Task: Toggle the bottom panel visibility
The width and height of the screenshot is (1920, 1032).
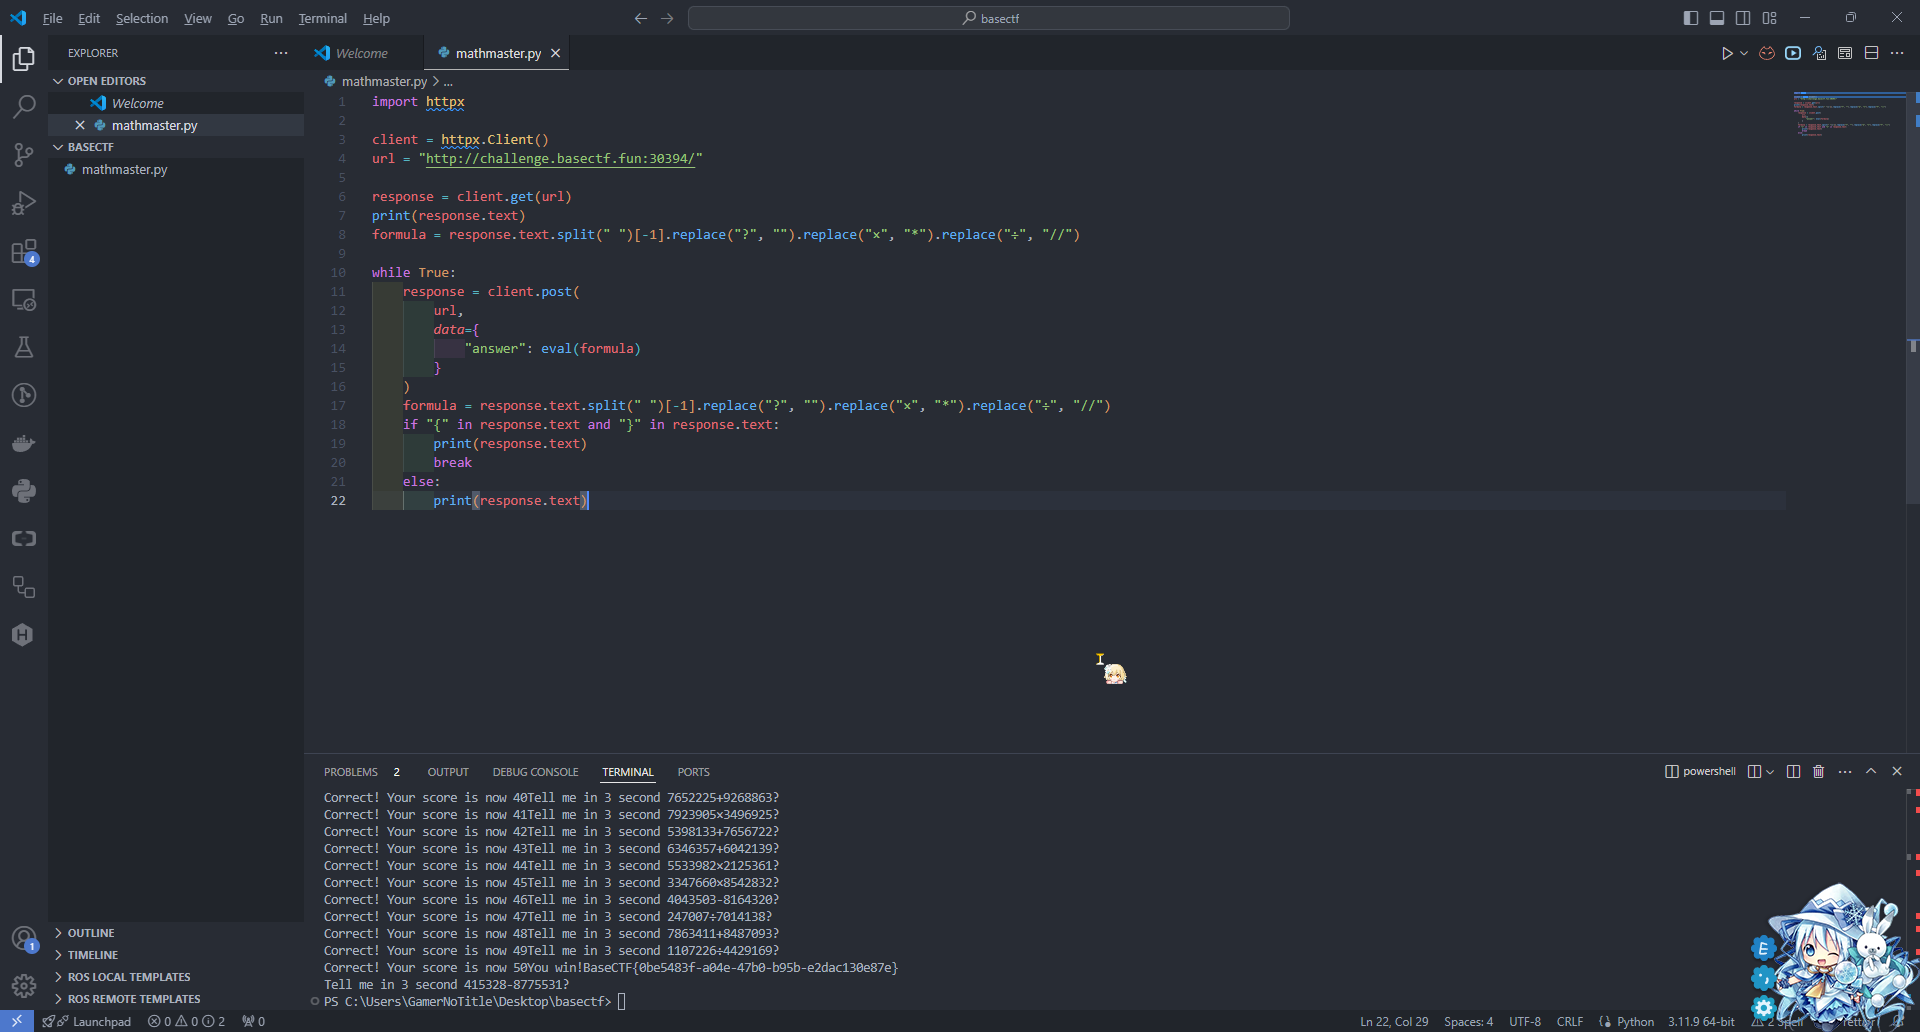Action: click(x=1717, y=18)
